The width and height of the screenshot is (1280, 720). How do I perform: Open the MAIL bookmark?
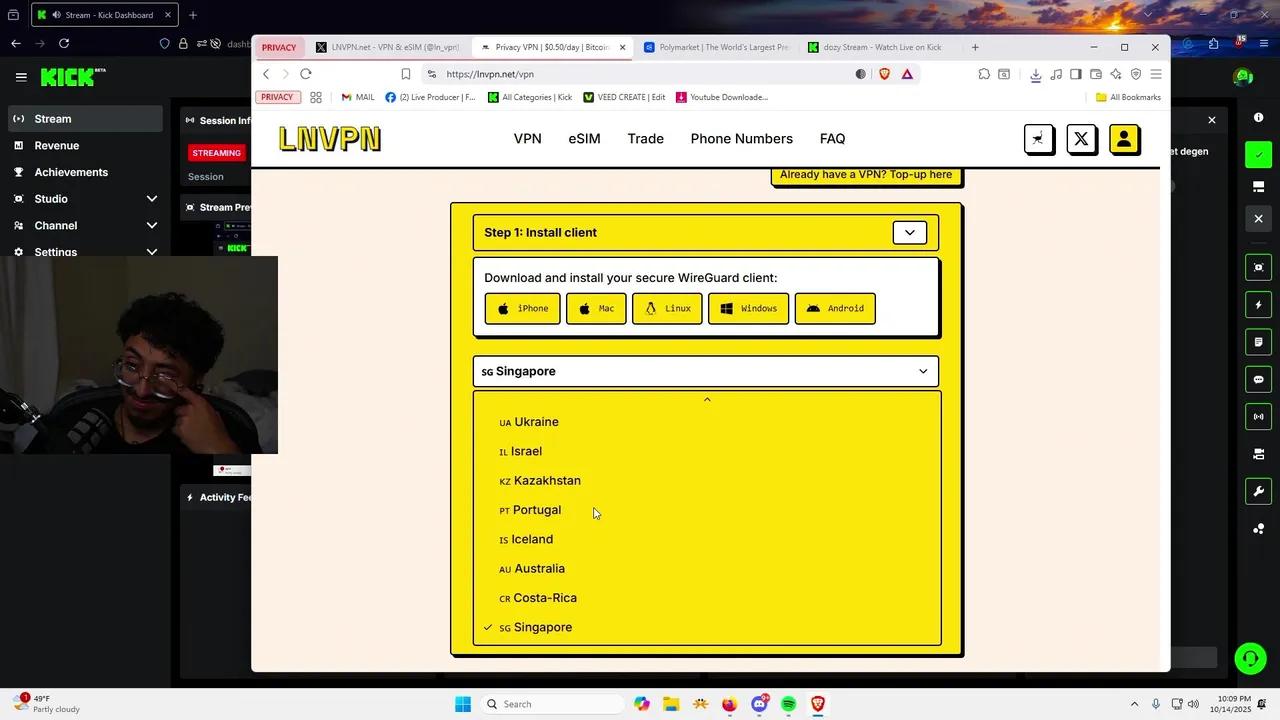coord(358,97)
